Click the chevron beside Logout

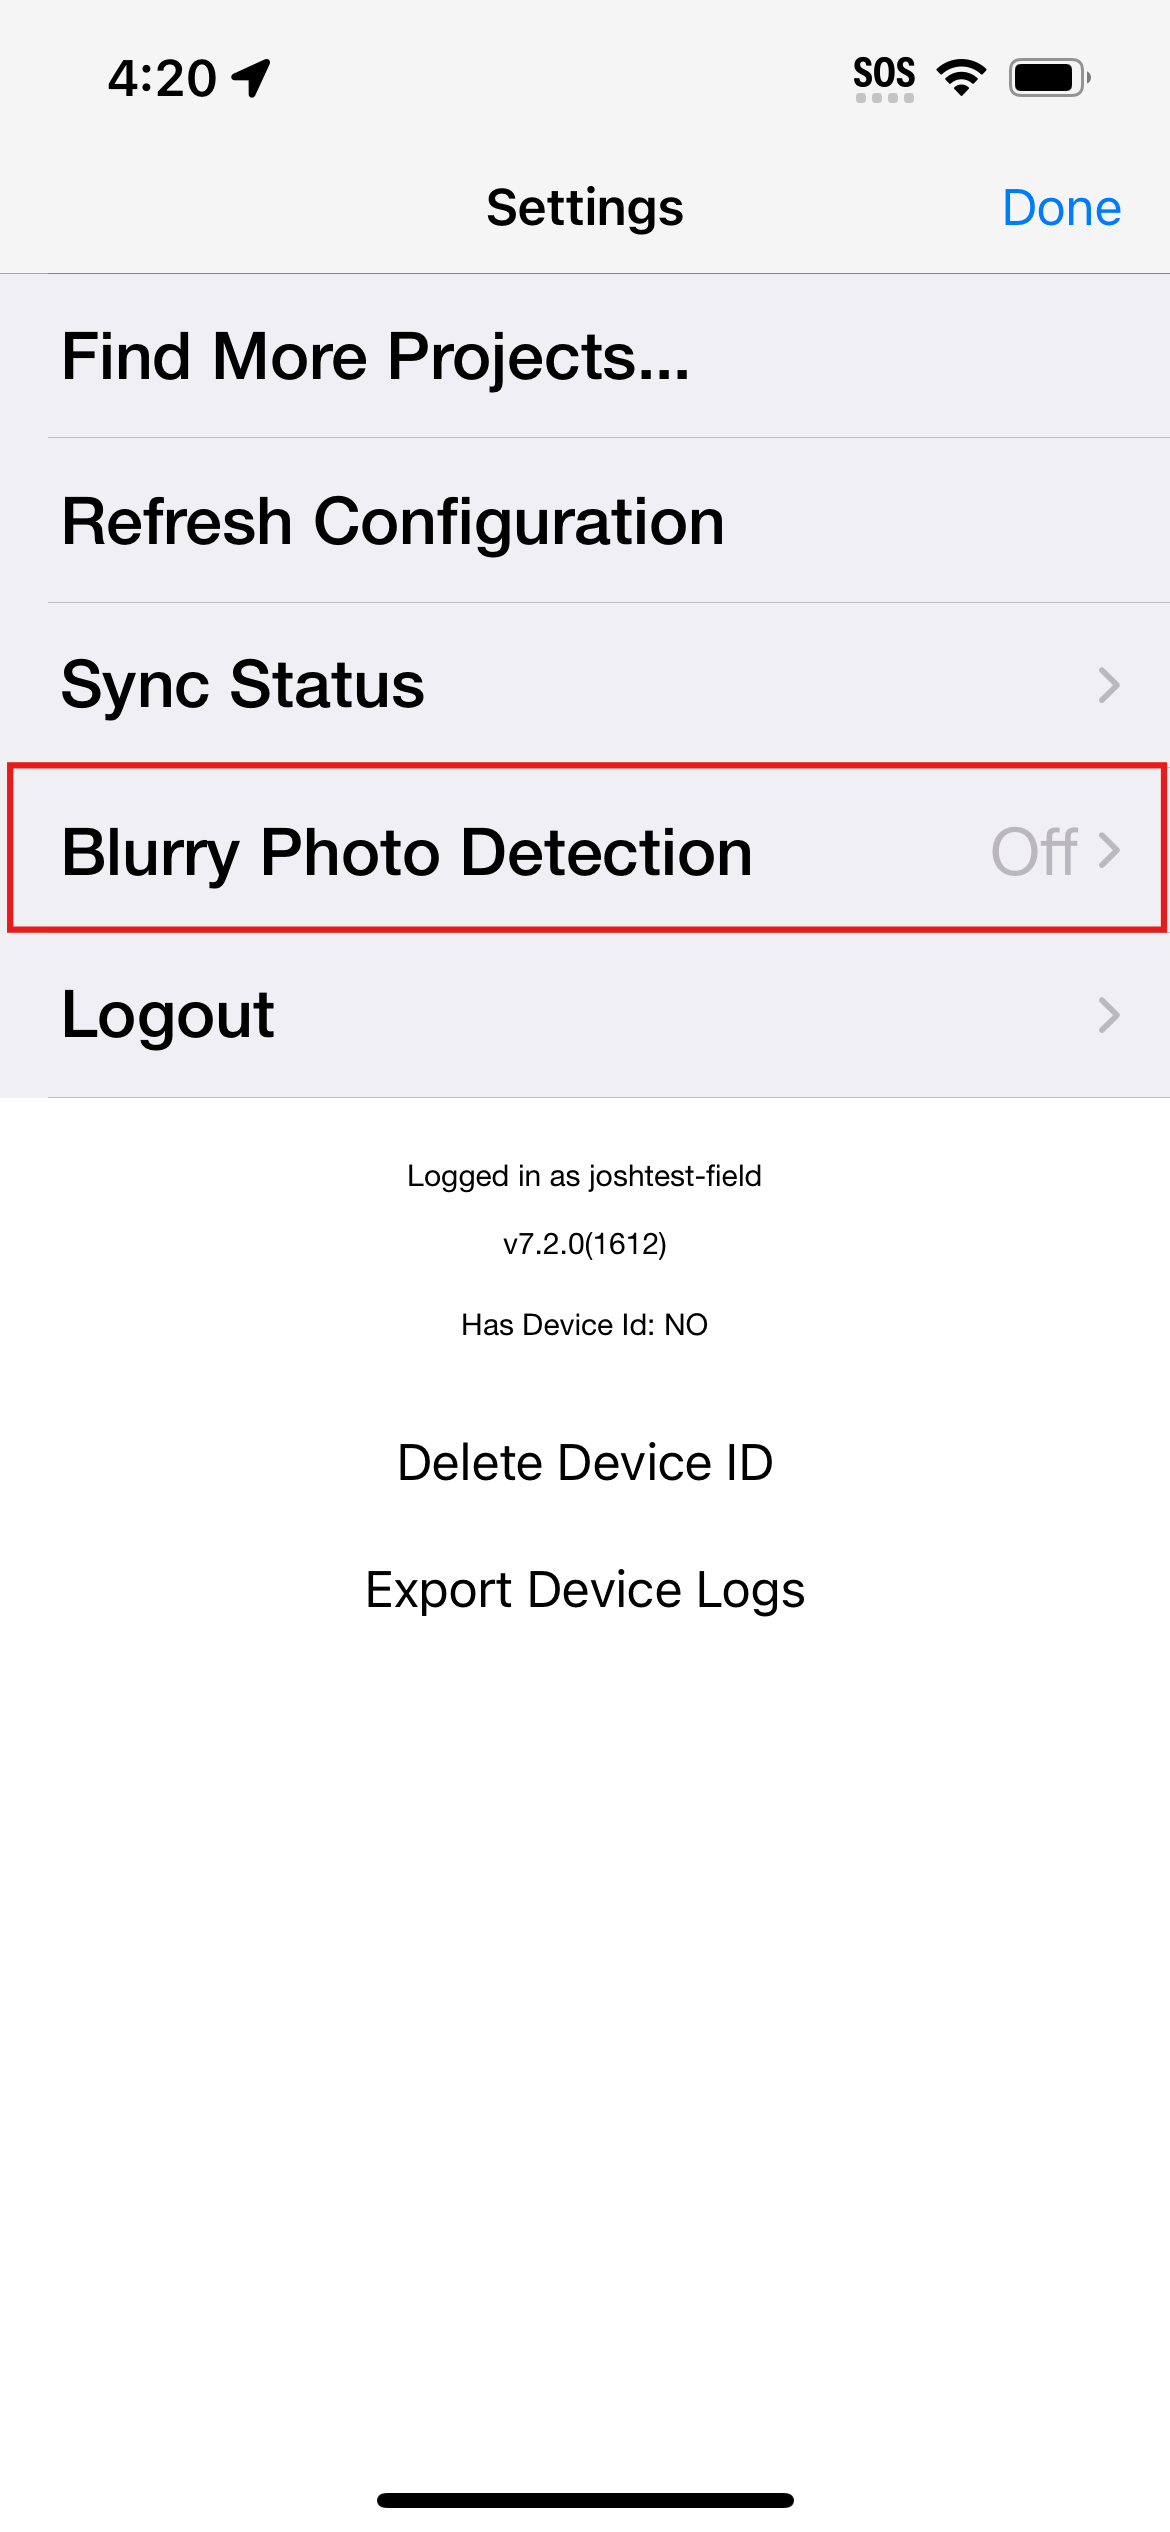[1108, 1015]
